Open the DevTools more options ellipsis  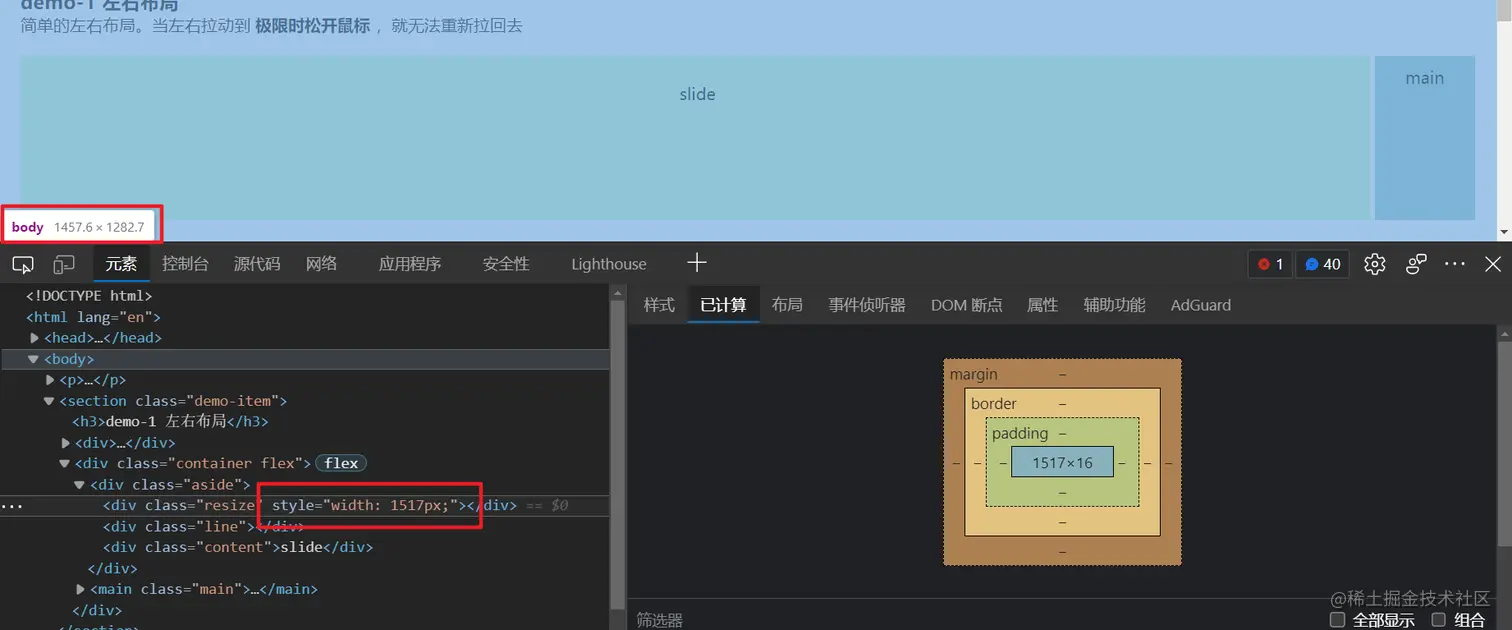pos(1455,264)
